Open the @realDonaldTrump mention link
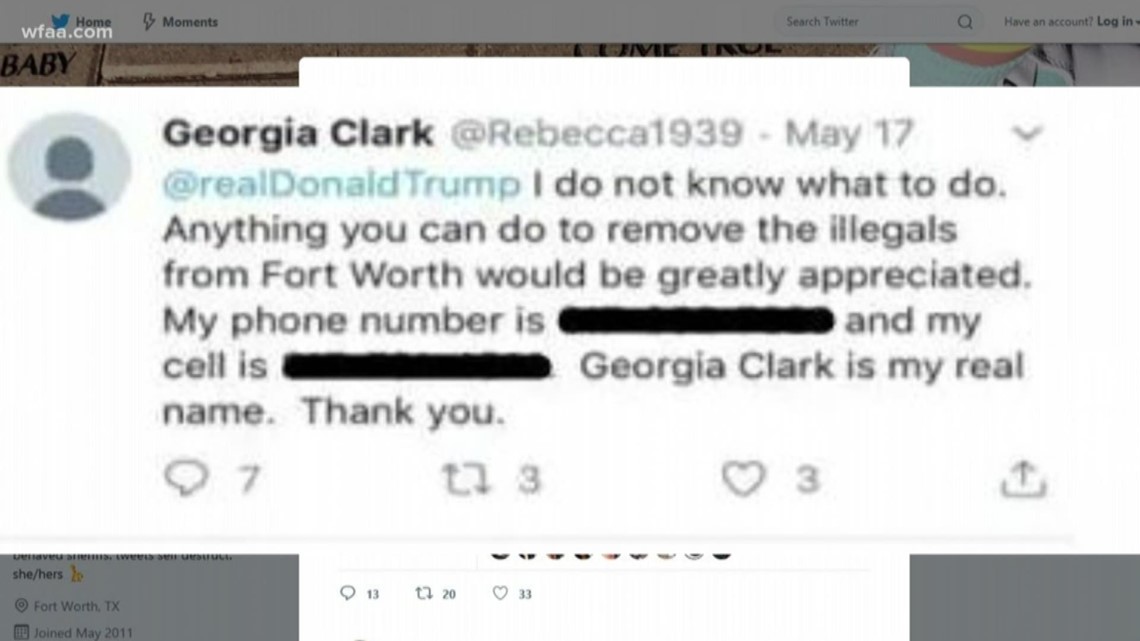The width and height of the screenshot is (1140, 641). click(x=342, y=184)
